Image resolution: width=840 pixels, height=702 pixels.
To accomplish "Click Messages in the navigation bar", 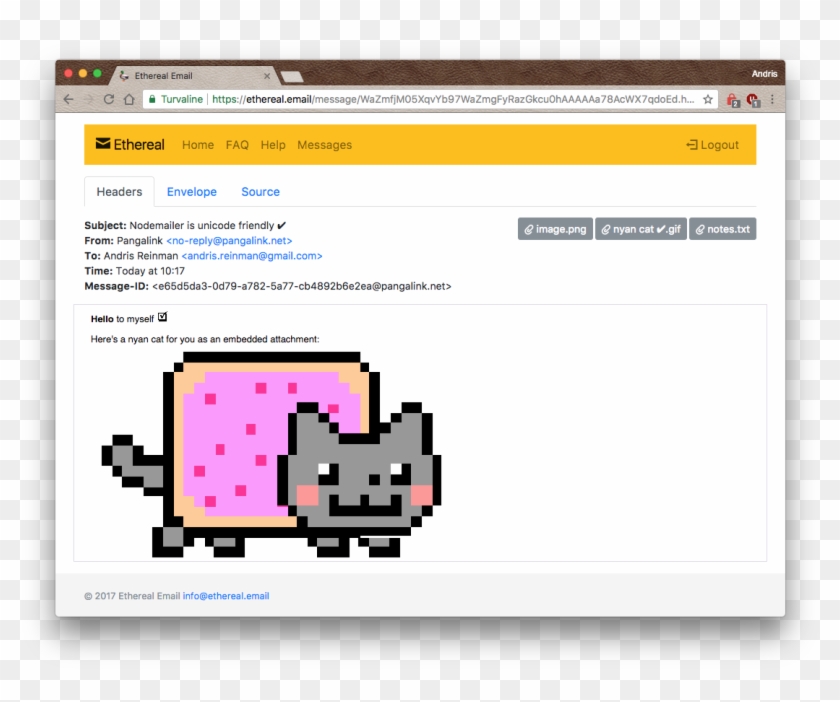I will coord(324,145).
